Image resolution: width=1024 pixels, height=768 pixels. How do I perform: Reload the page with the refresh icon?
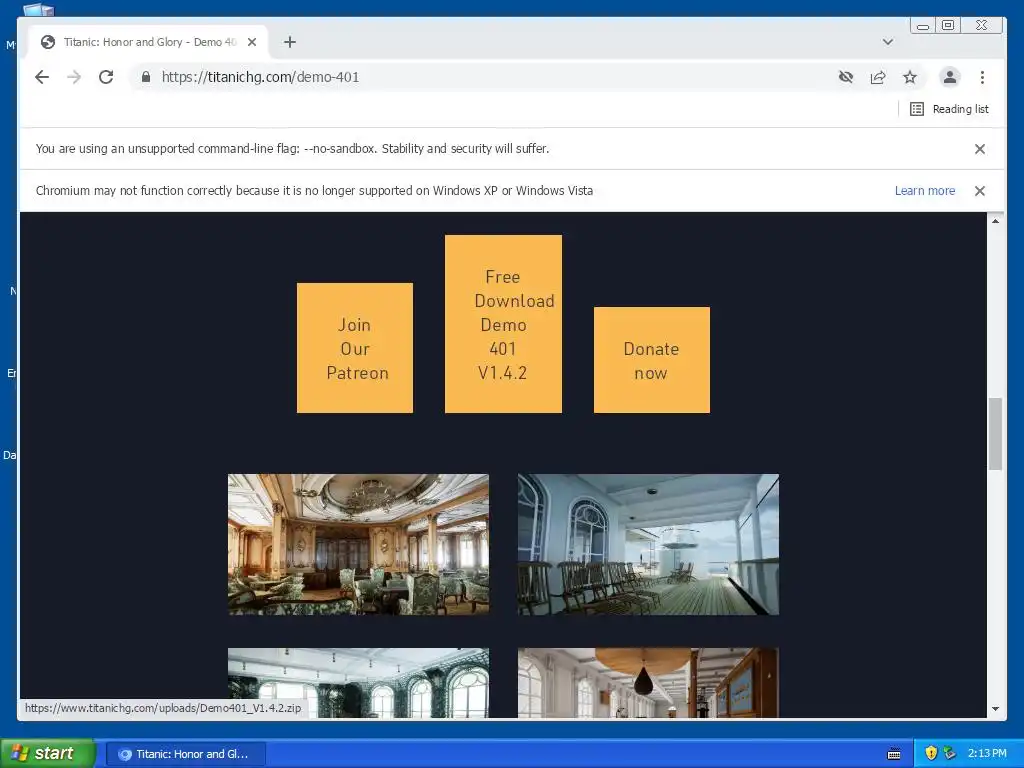pyautogui.click(x=106, y=77)
